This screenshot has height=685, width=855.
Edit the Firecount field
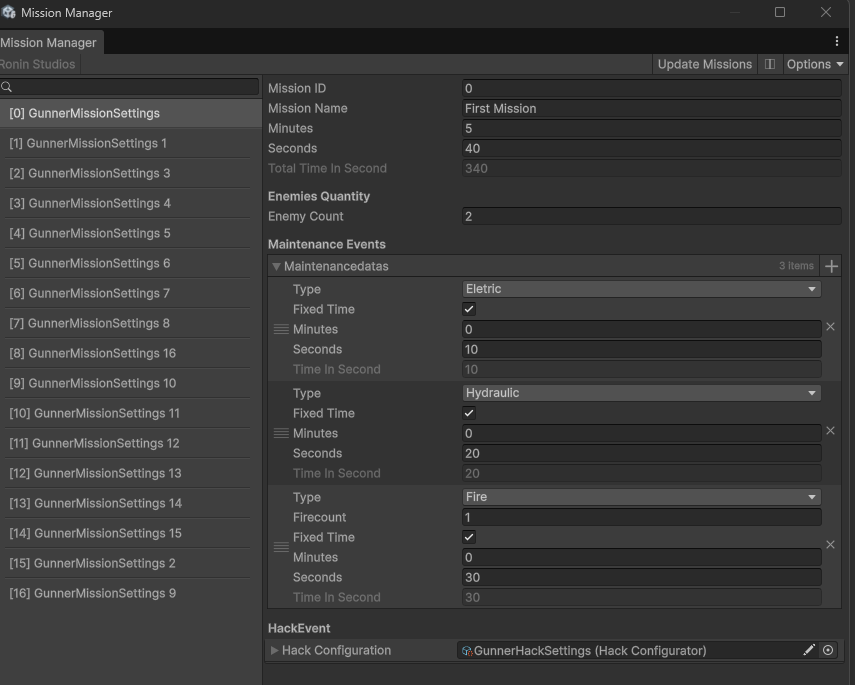[x=641, y=518]
